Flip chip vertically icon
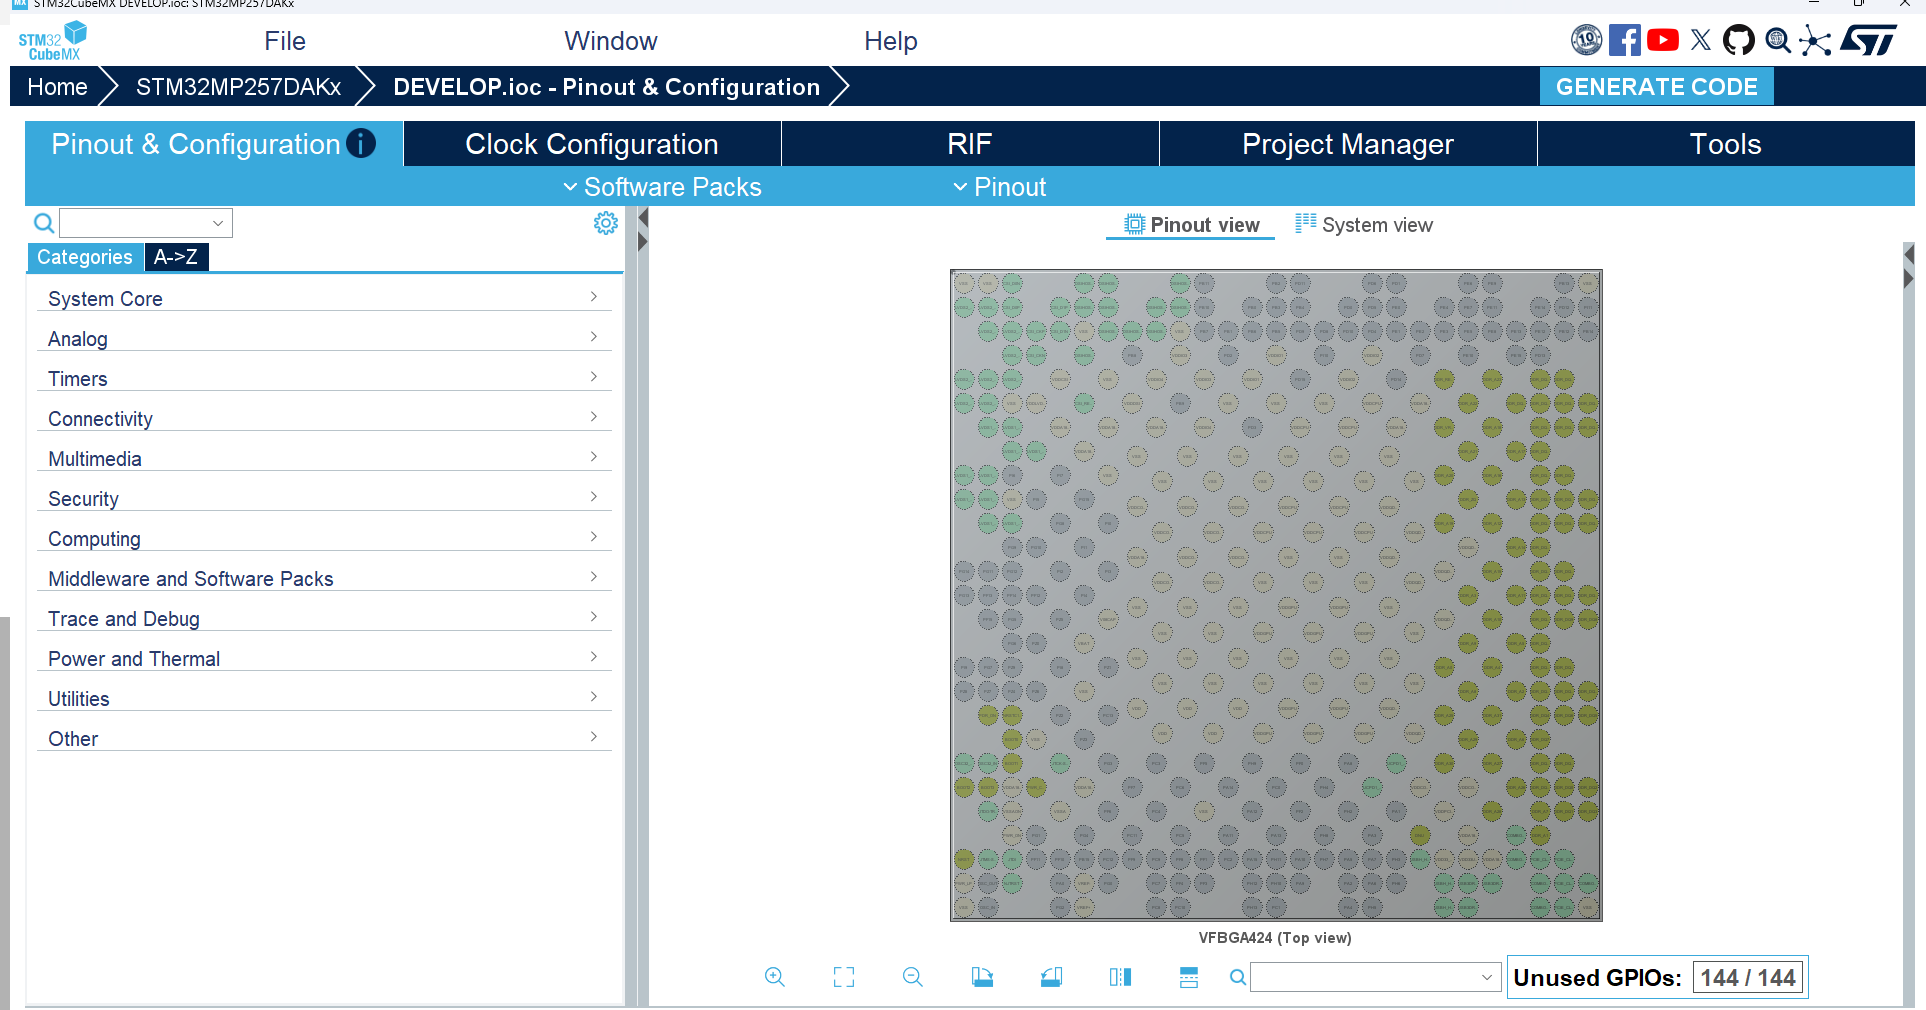The width and height of the screenshot is (1926, 1010). click(x=1188, y=977)
